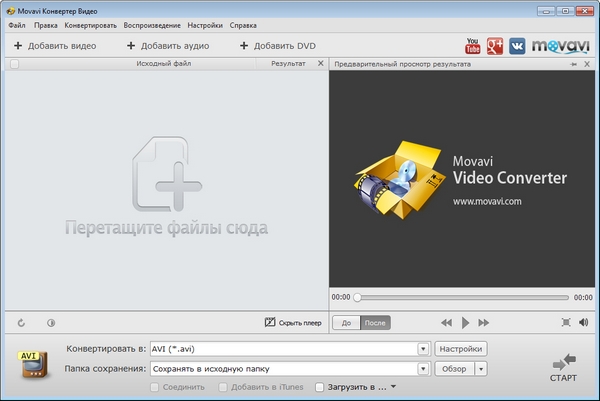
Task: Open the Папка сохранения folder dropdown
Action: click(x=424, y=369)
